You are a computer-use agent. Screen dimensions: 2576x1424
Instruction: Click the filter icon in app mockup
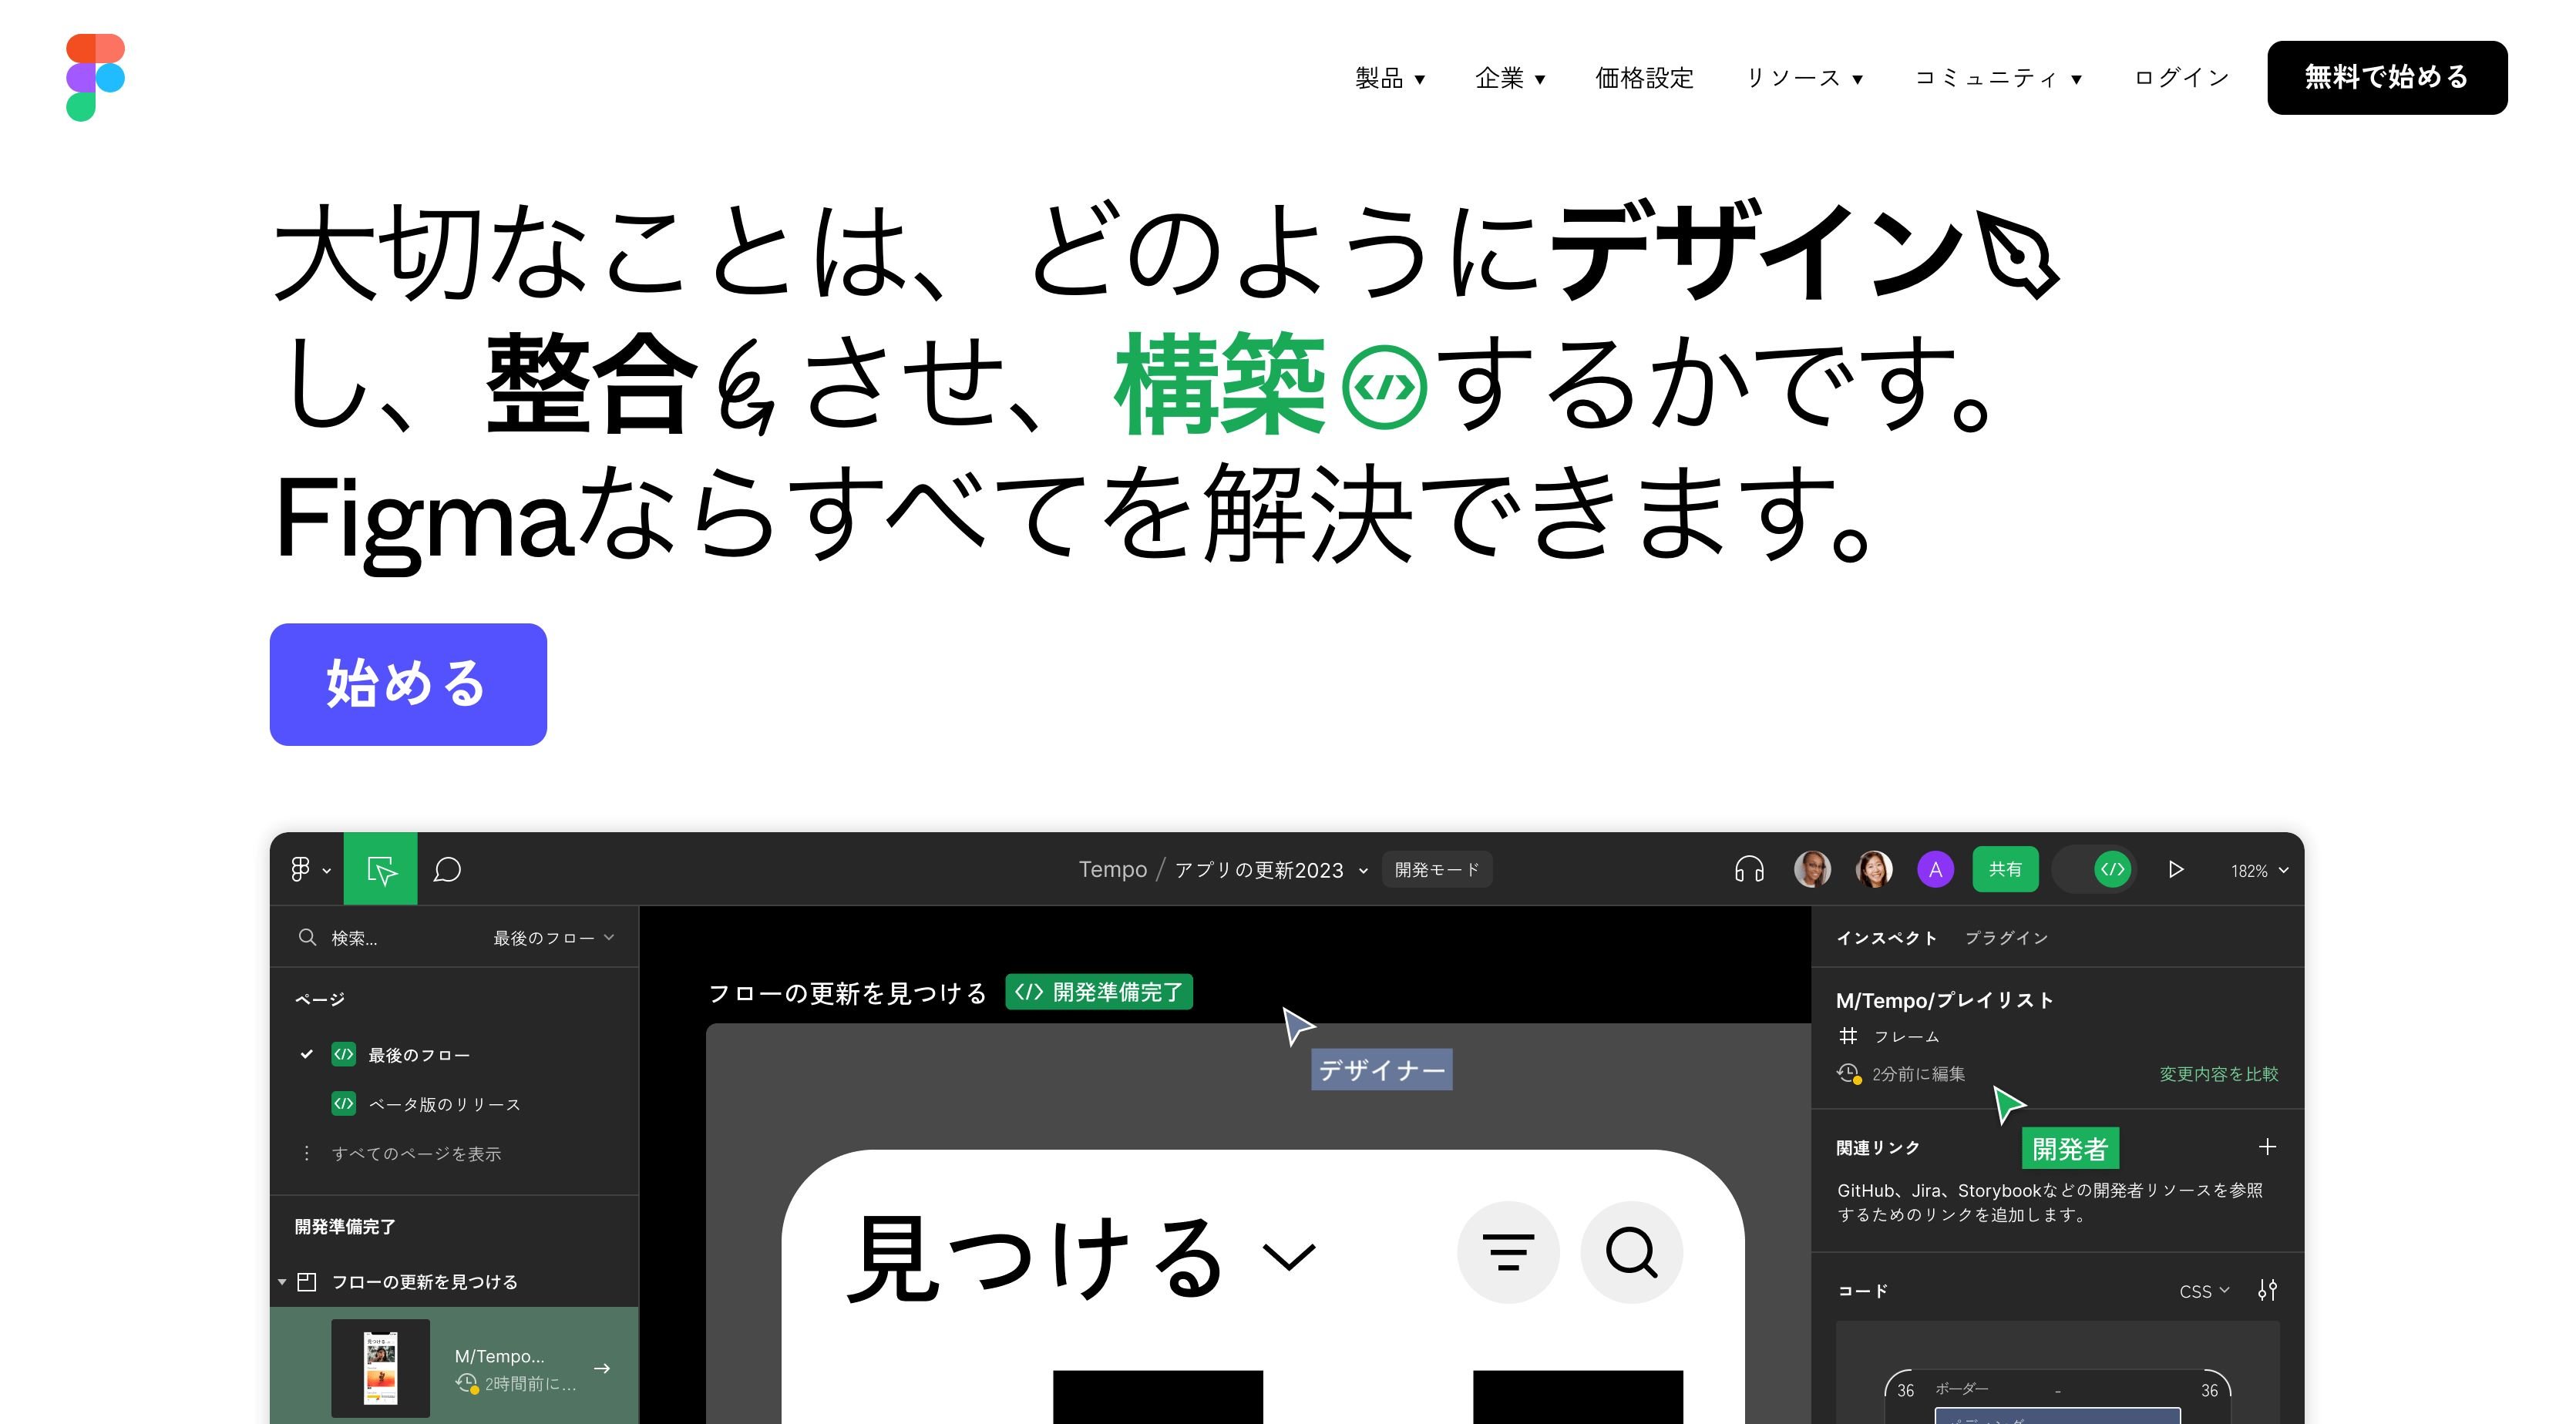tap(1508, 1251)
